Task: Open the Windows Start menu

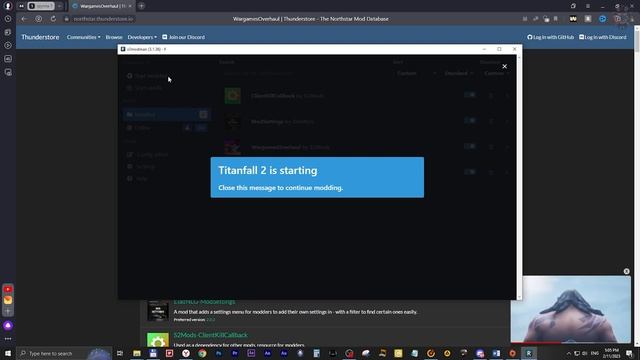Action: coord(8,353)
